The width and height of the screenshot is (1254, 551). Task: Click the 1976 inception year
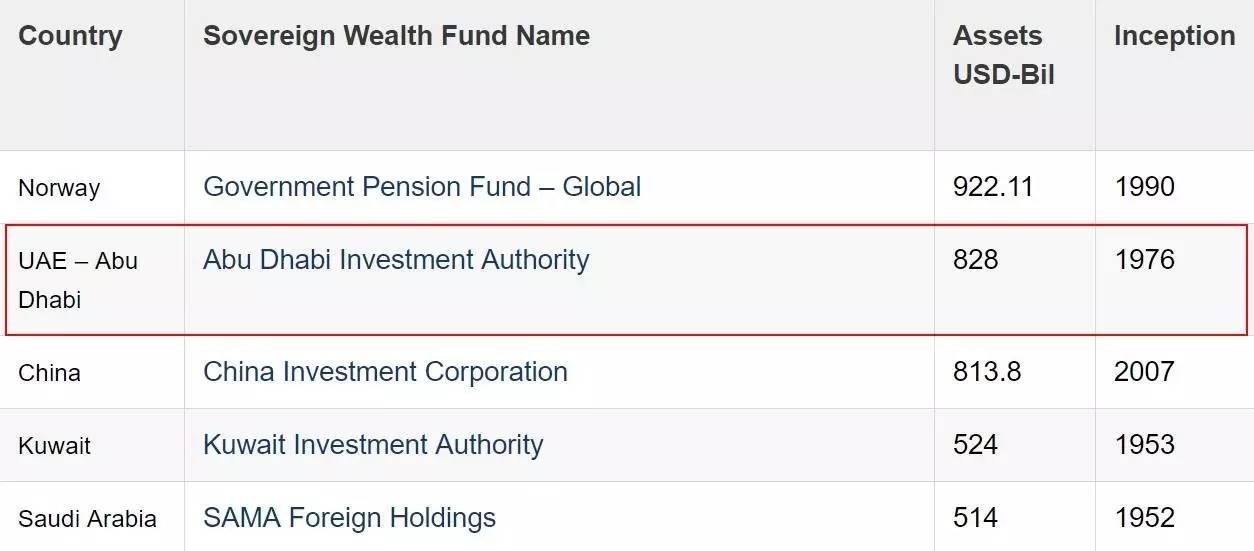tap(1144, 260)
